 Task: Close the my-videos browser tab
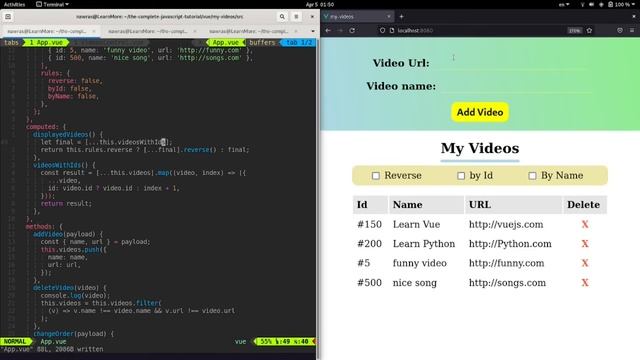[x=389, y=17]
